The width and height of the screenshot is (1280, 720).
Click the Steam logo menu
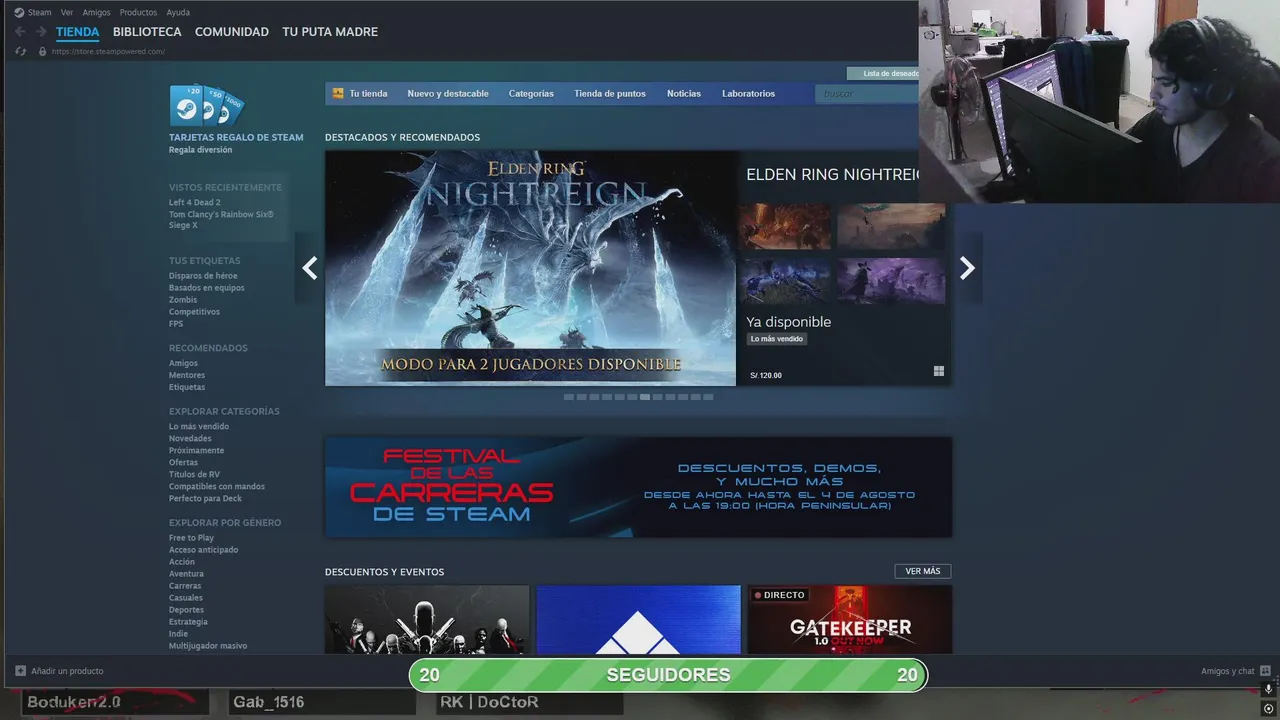click(32, 12)
